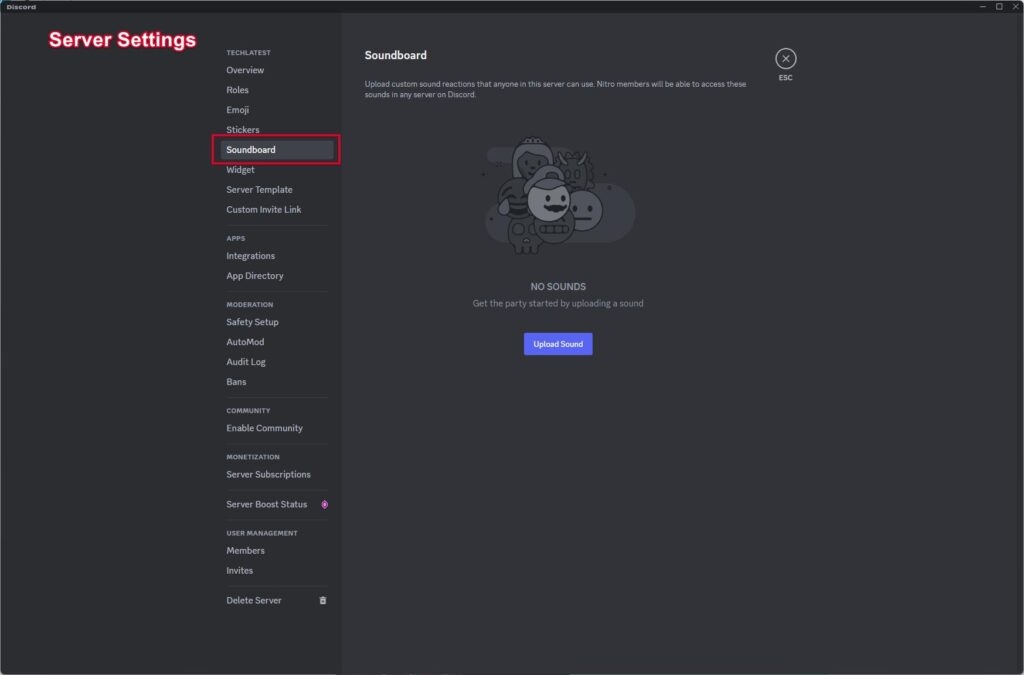
Task: Open the AutoMod settings
Action: (245, 342)
